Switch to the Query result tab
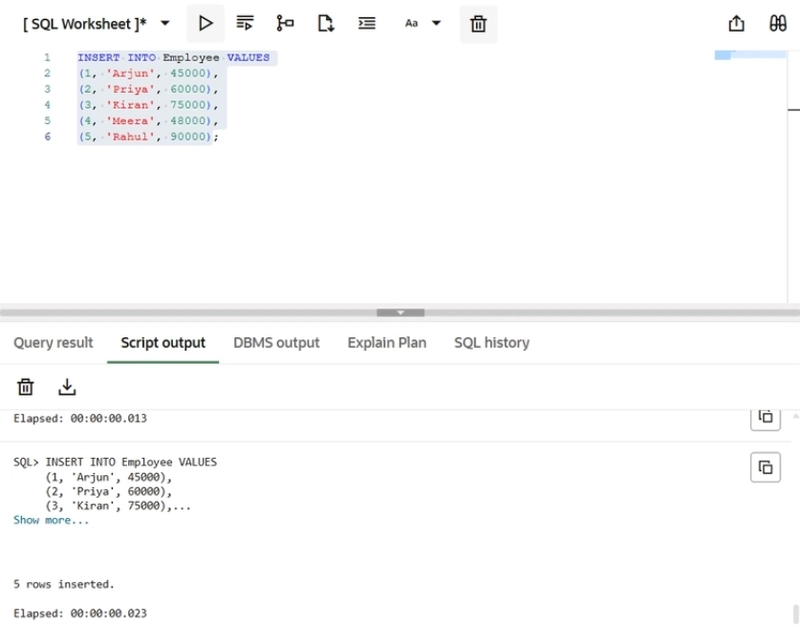800x625 pixels. [x=53, y=343]
